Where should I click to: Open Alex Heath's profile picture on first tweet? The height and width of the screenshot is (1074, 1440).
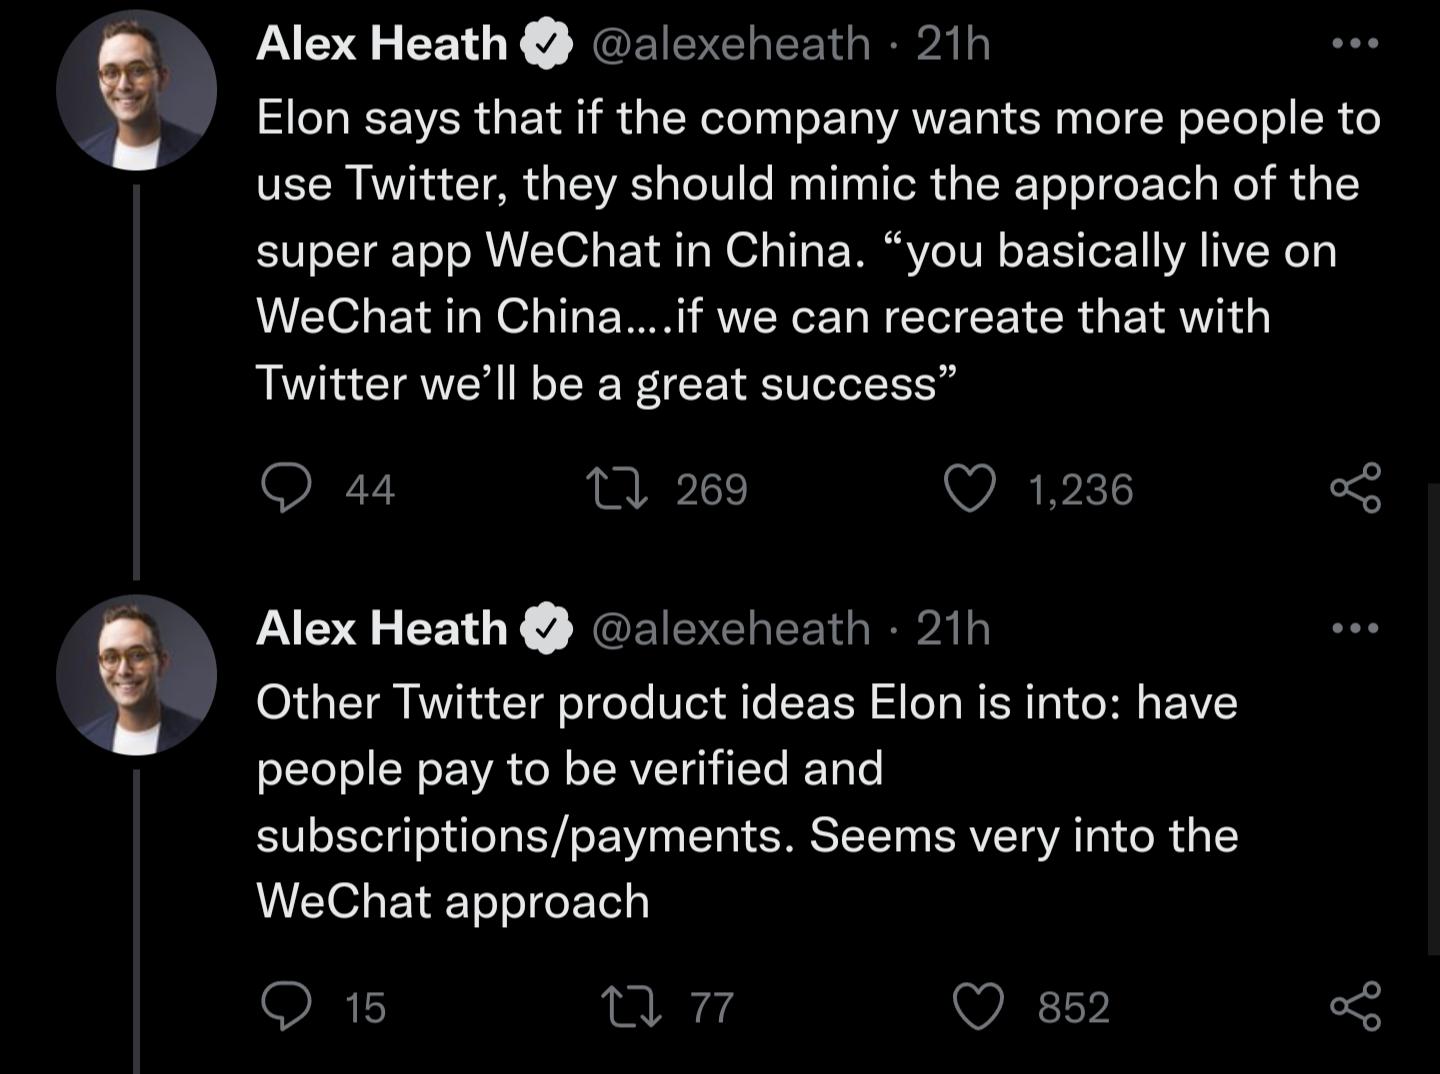click(137, 89)
